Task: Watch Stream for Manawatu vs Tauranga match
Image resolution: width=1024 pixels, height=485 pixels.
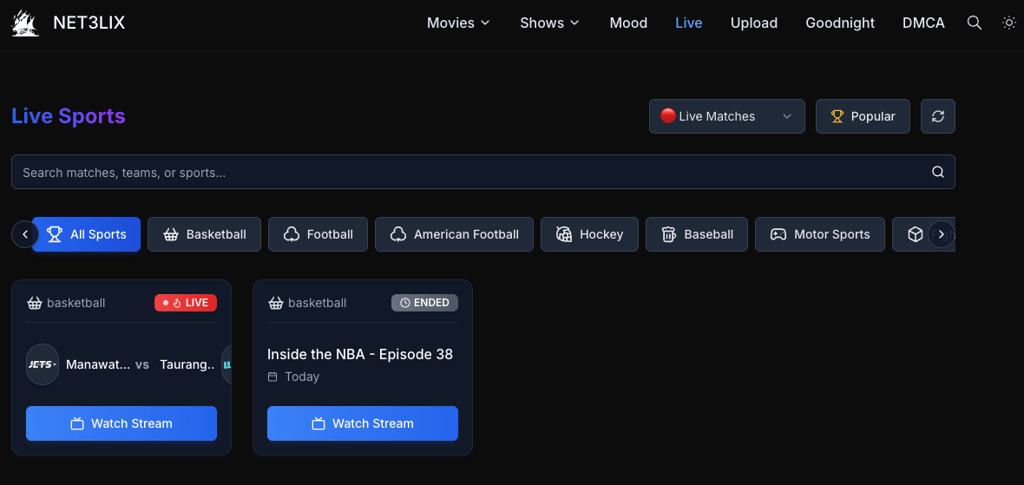Action: click(121, 423)
